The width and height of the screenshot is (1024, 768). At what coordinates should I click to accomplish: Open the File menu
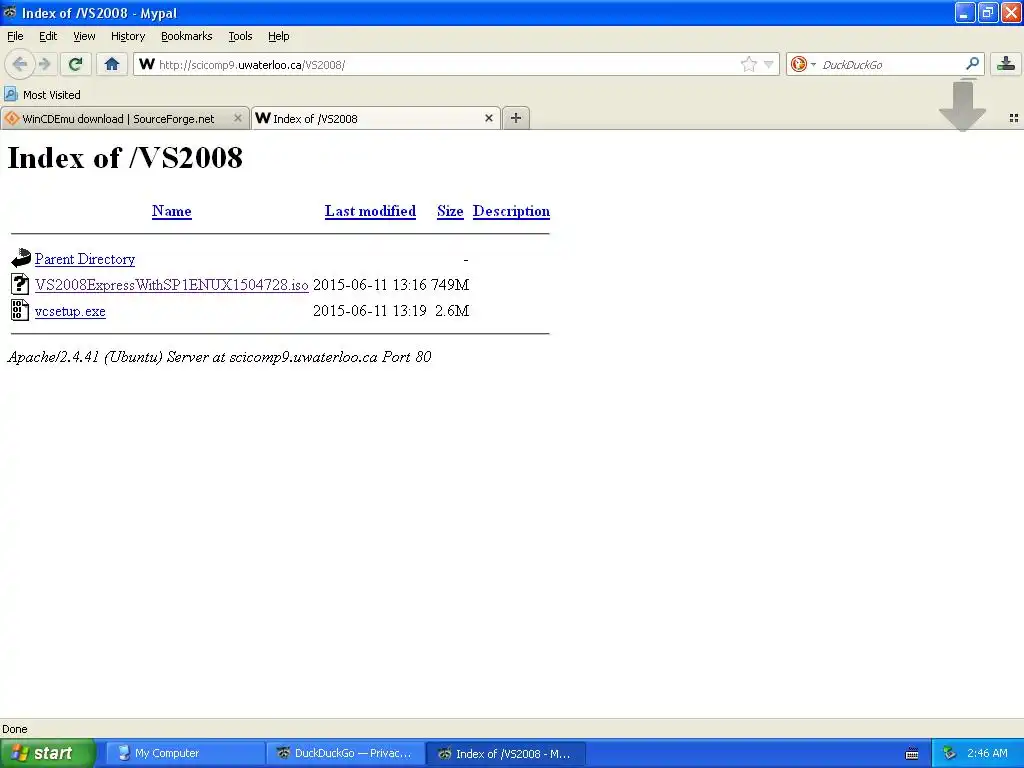click(x=15, y=36)
